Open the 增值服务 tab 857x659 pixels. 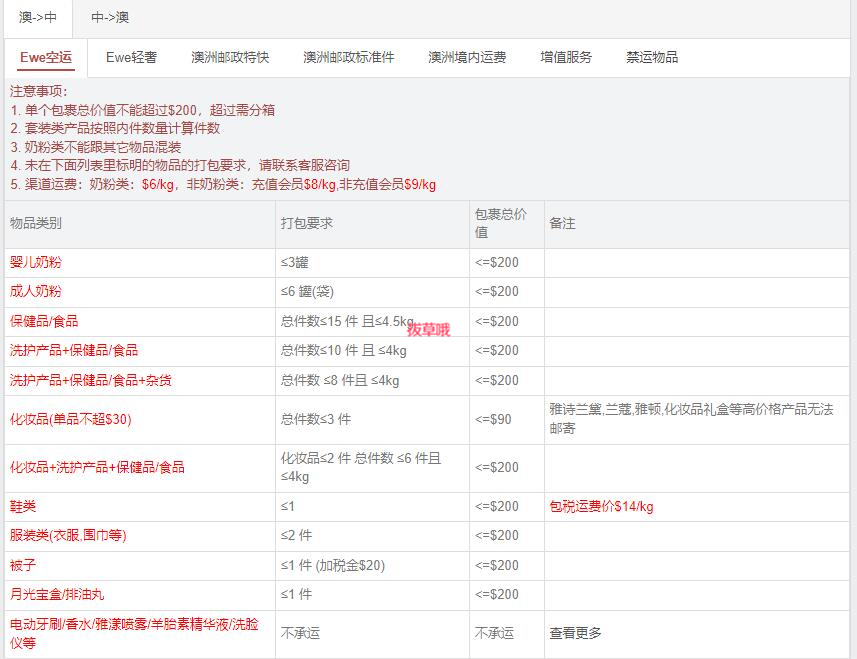click(x=566, y=57)
